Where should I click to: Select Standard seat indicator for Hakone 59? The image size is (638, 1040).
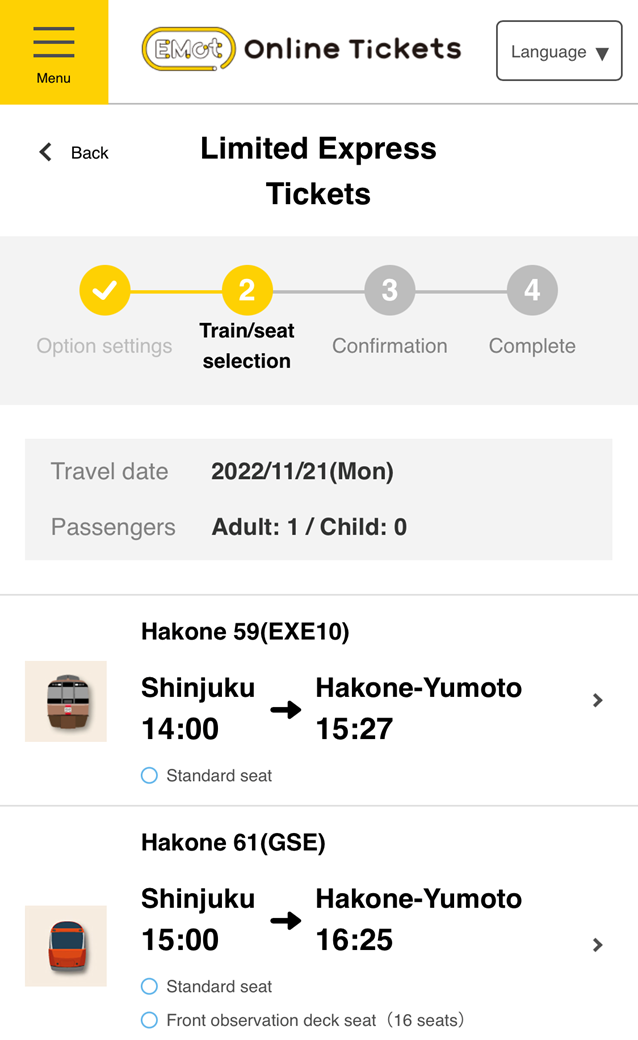tap(150, 775)
